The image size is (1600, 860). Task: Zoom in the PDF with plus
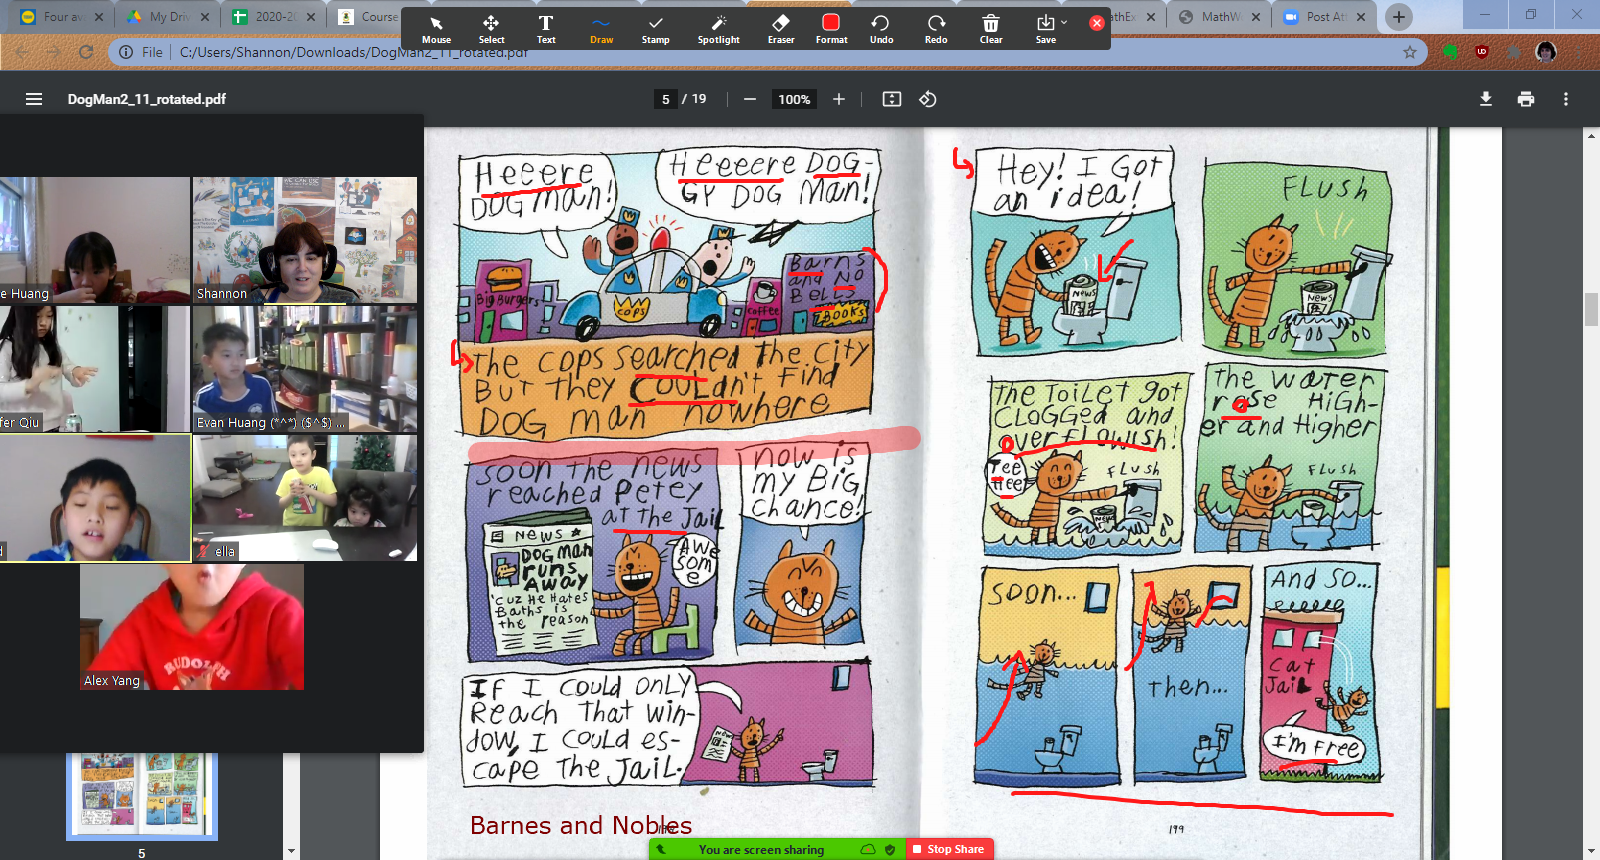click(839, 99)
